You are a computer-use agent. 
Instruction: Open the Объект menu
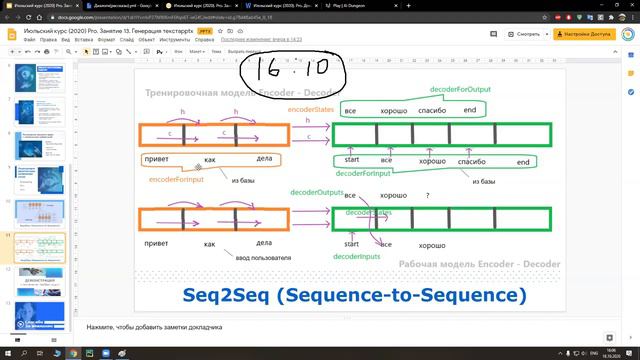[x=147, y=40]
